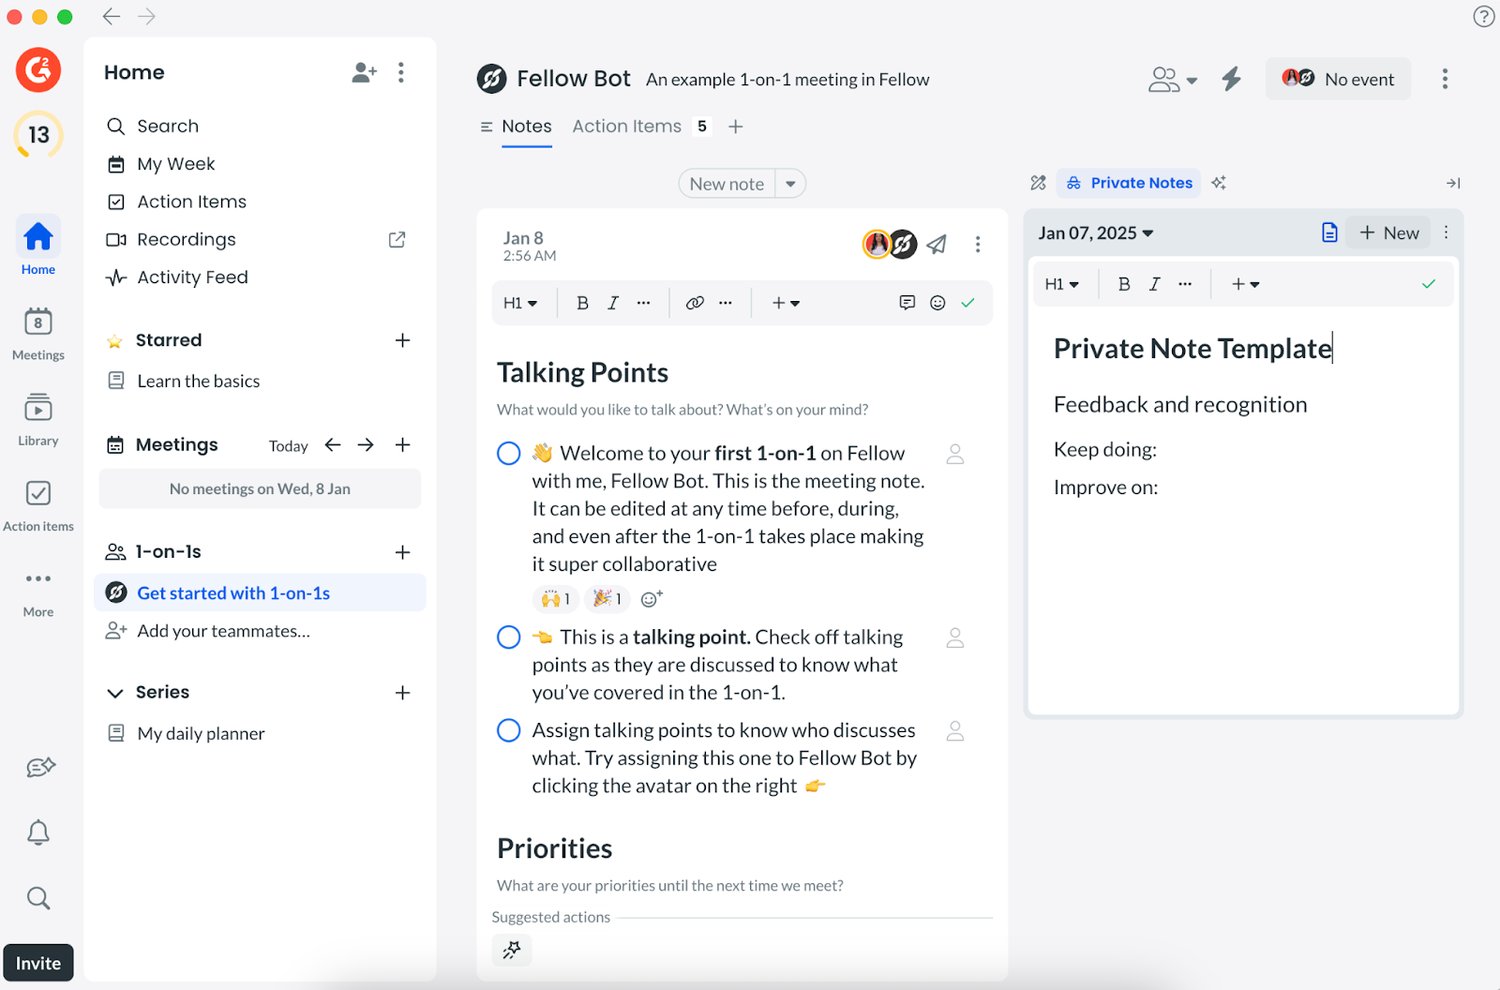Open the Jan 07, 2025 date dropdown

point(1096,233)
